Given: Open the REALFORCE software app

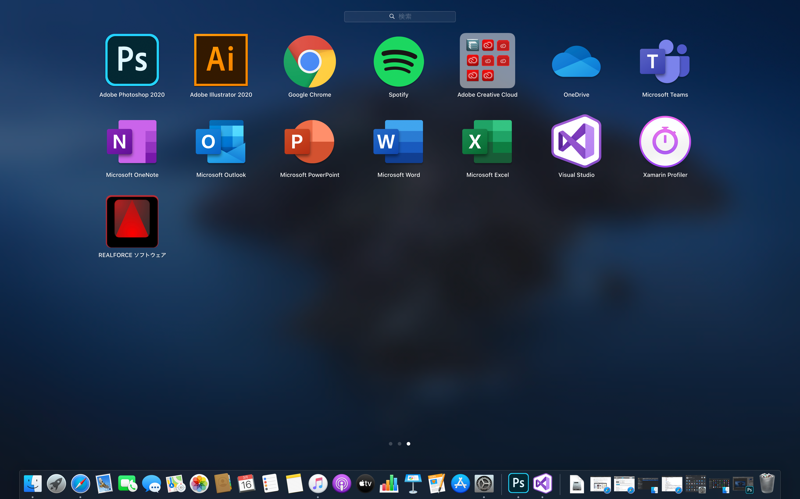Looking at the screenshot, I should point(132,221).
